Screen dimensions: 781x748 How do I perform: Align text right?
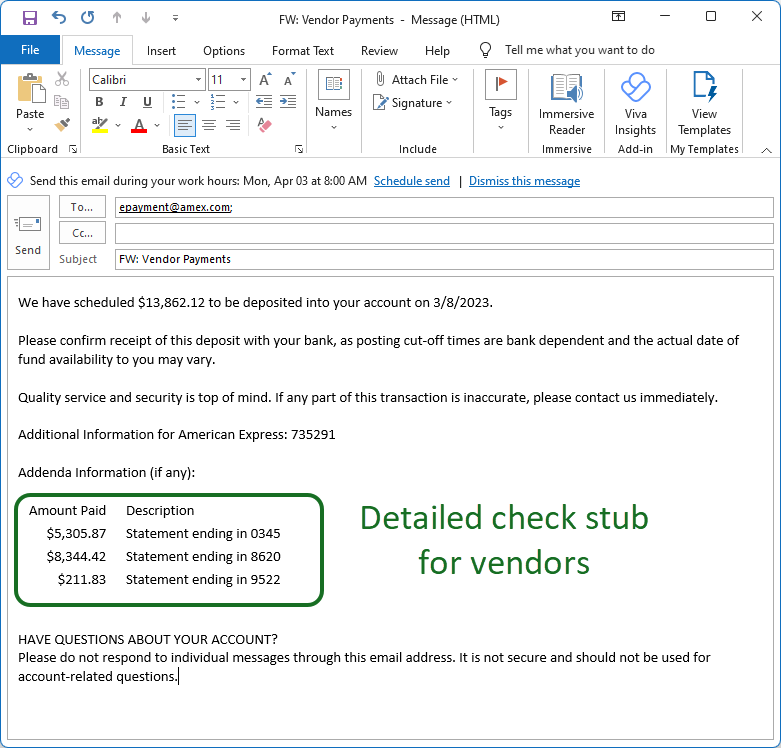[x=233, y=125]
